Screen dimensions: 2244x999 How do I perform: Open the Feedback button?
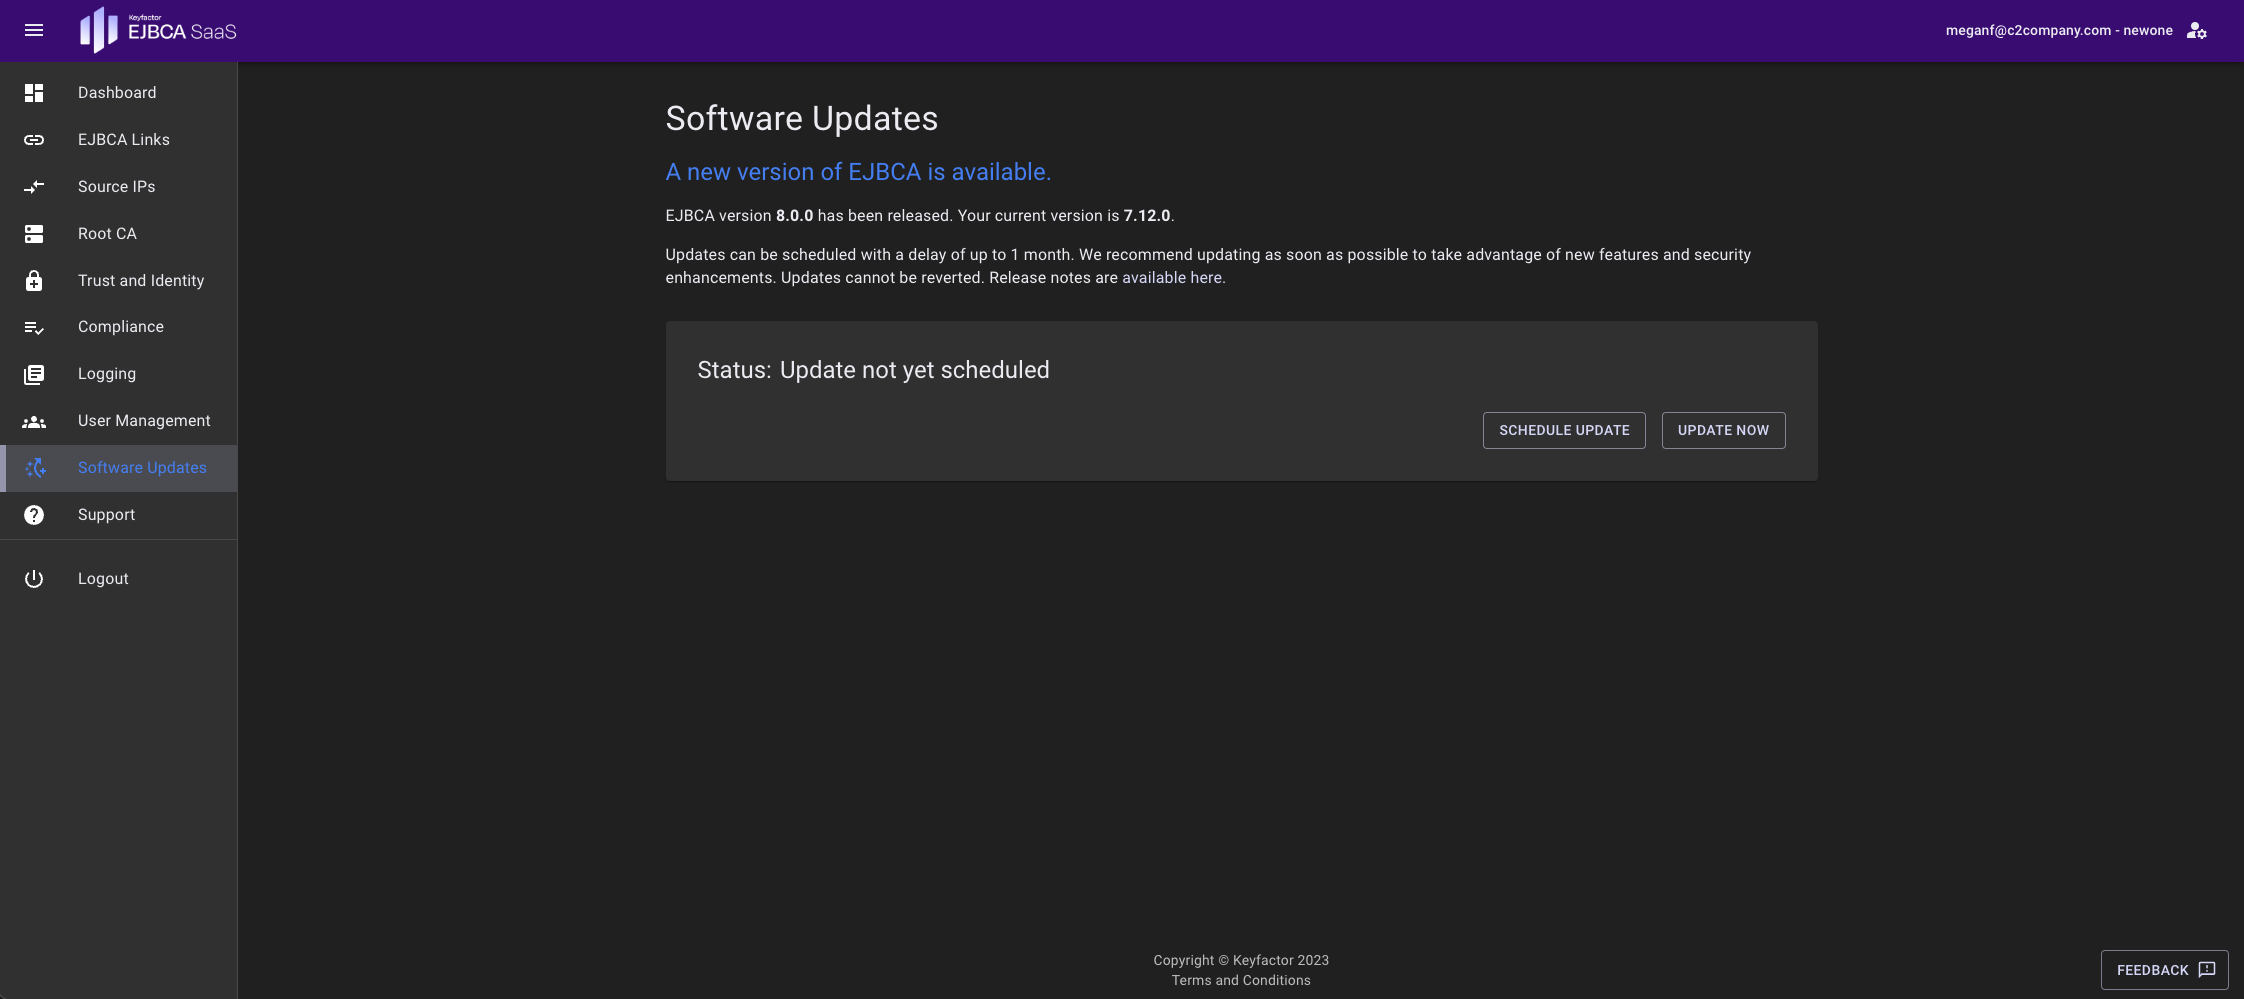click(x=2164, y=970)
